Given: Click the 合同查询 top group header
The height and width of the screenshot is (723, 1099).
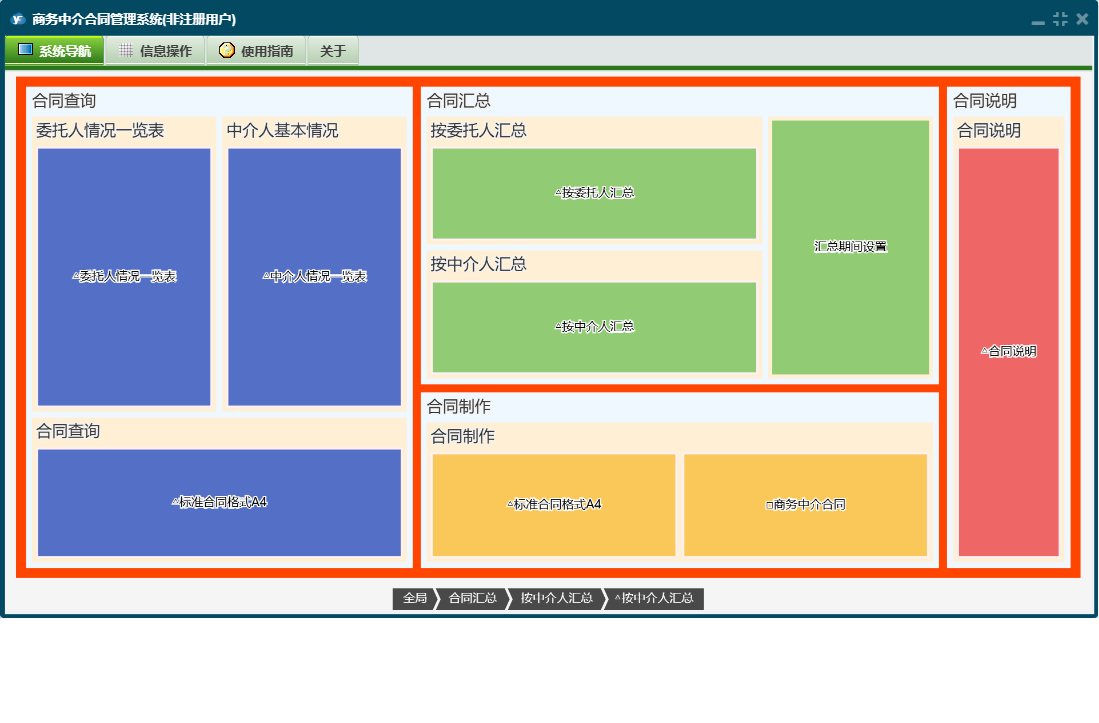Looking at the screenshot, I should click(x=64, y=101).
